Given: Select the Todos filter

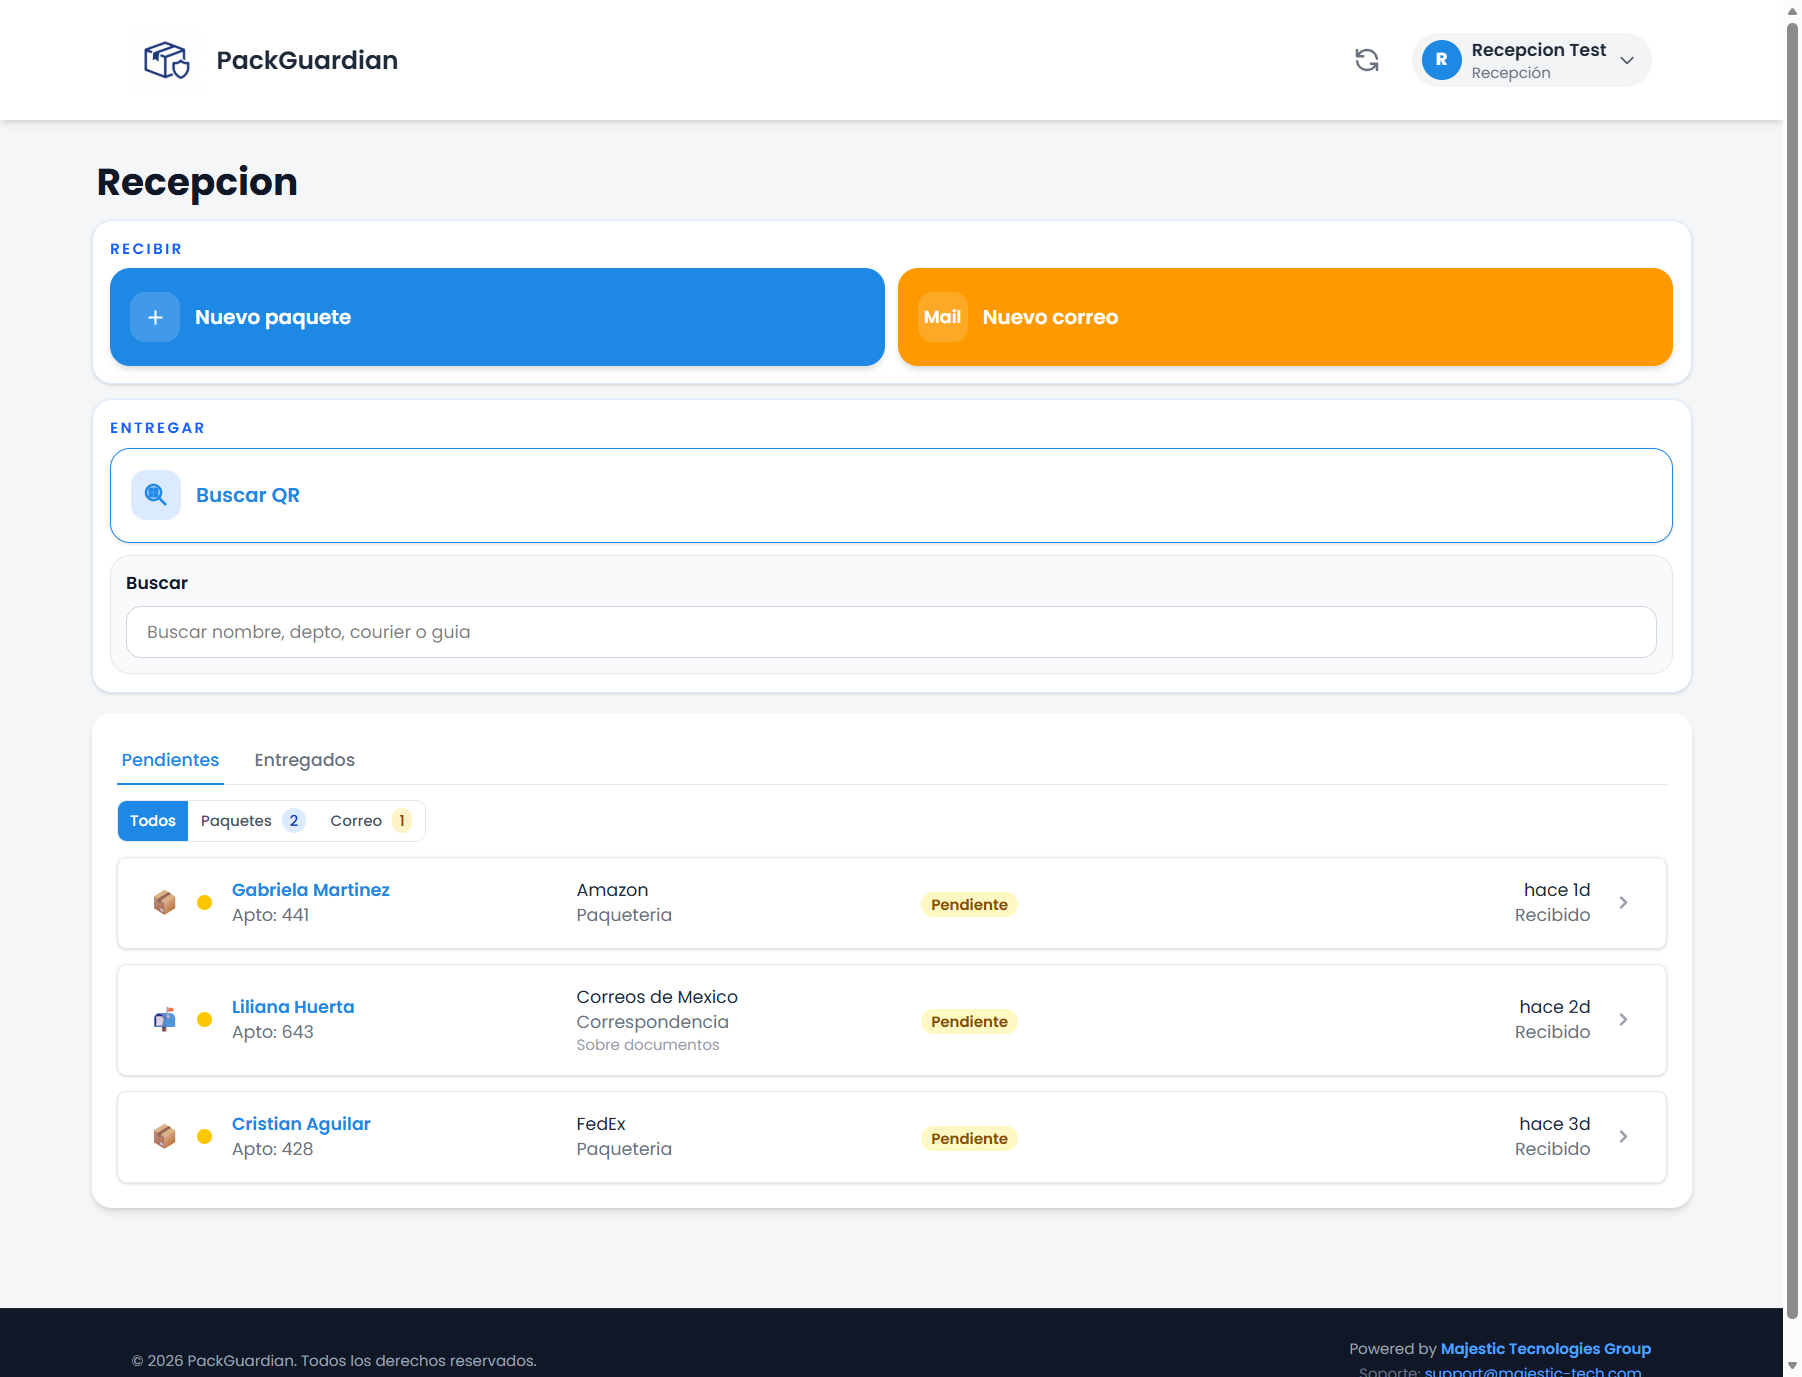Looking at the screenshot, I should tap(153, 821).
